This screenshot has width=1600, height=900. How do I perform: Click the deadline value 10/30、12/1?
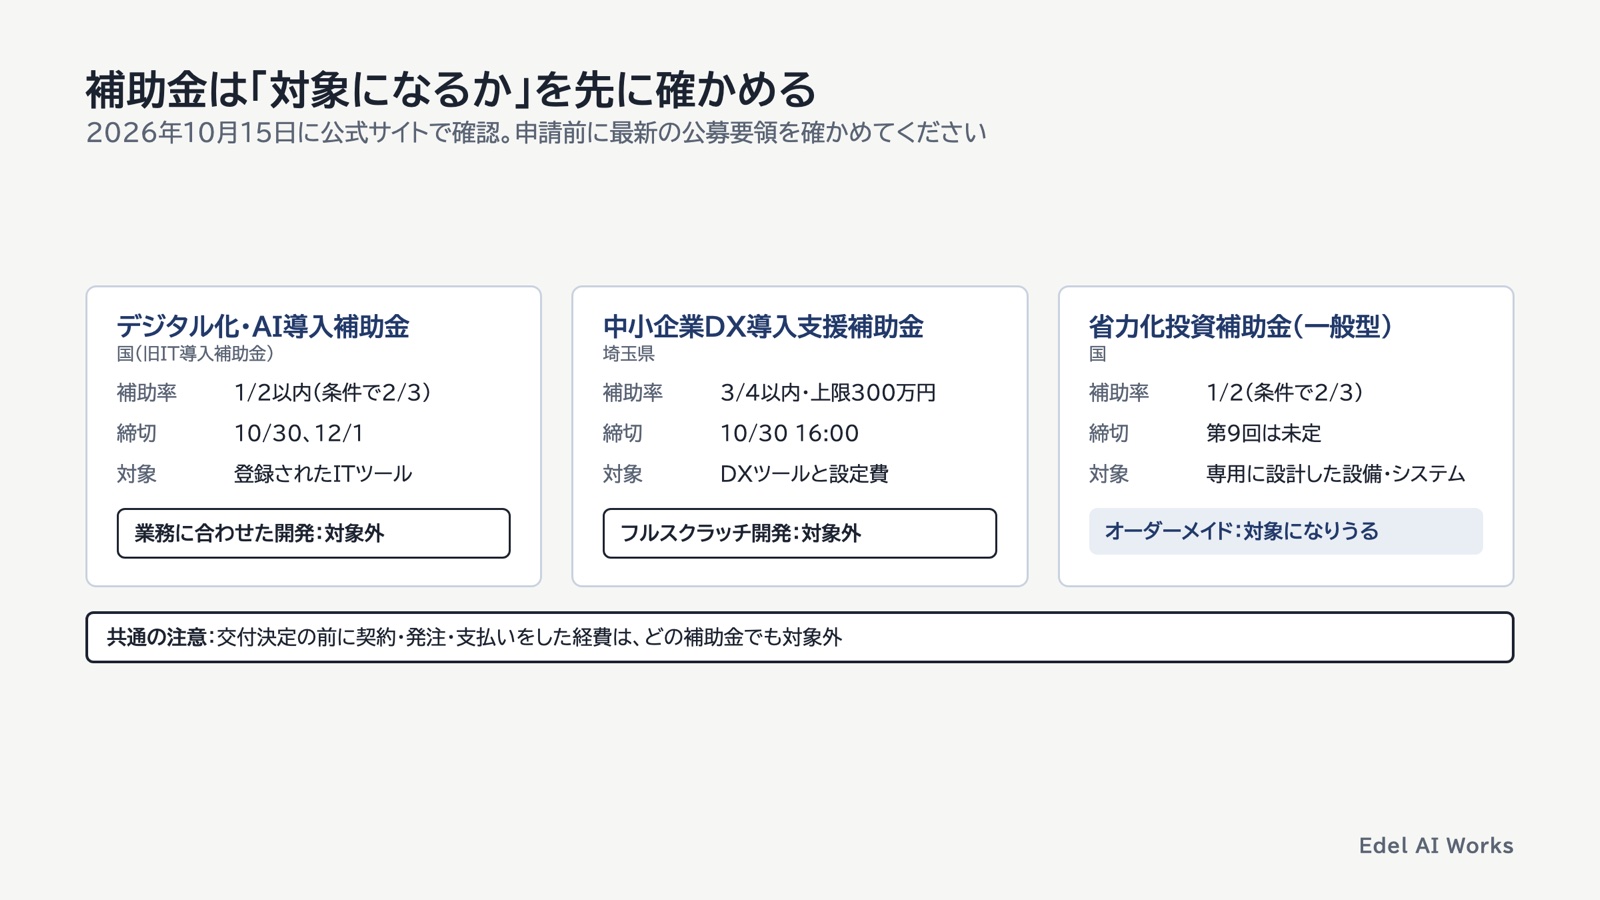(299, 434)
